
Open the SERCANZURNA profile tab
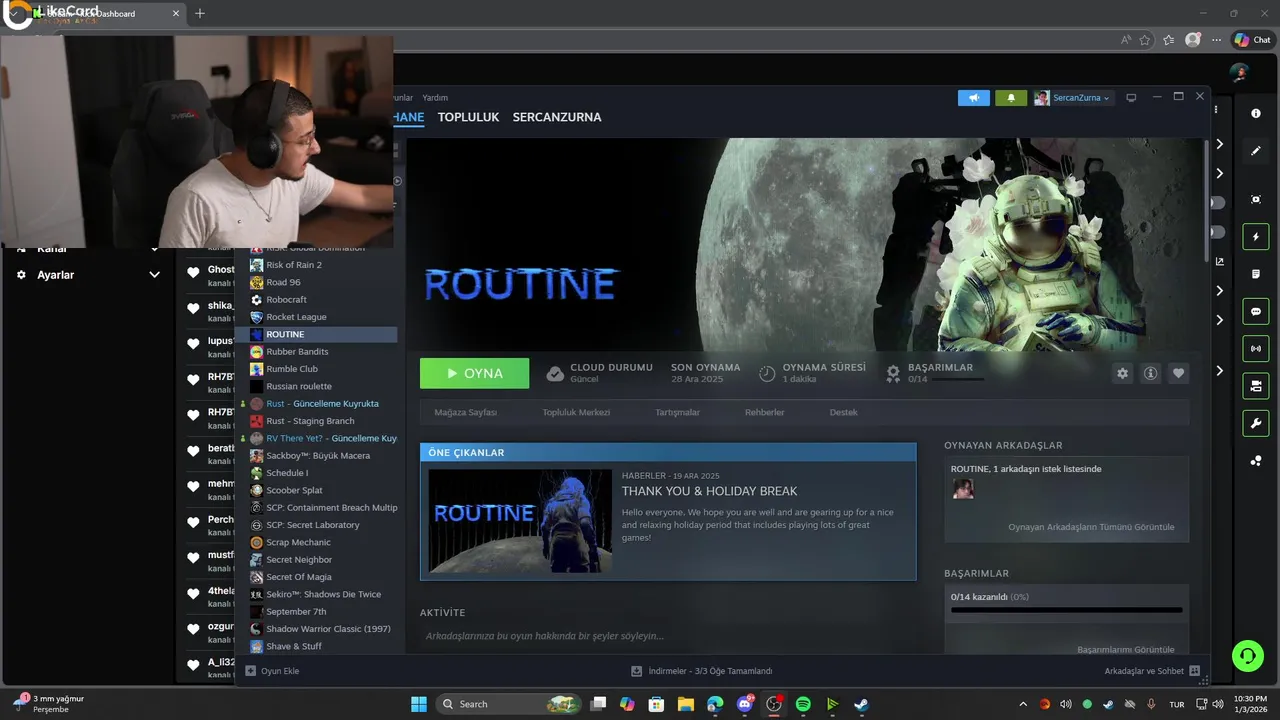coord(557,117)
